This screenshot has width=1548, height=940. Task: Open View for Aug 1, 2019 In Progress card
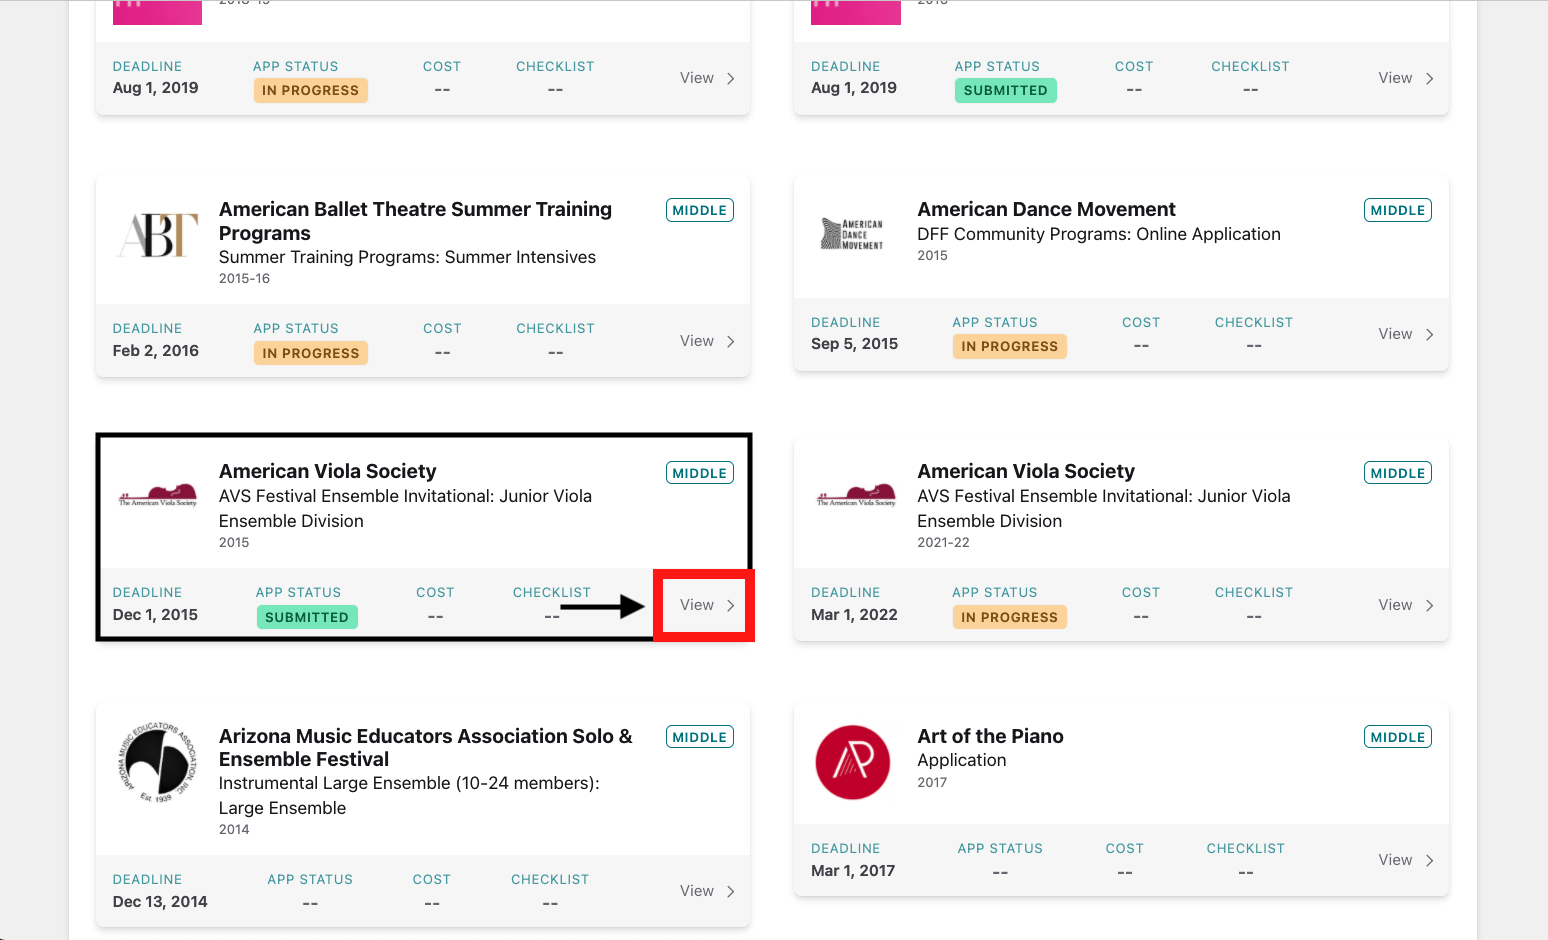(x=707, y=78)
